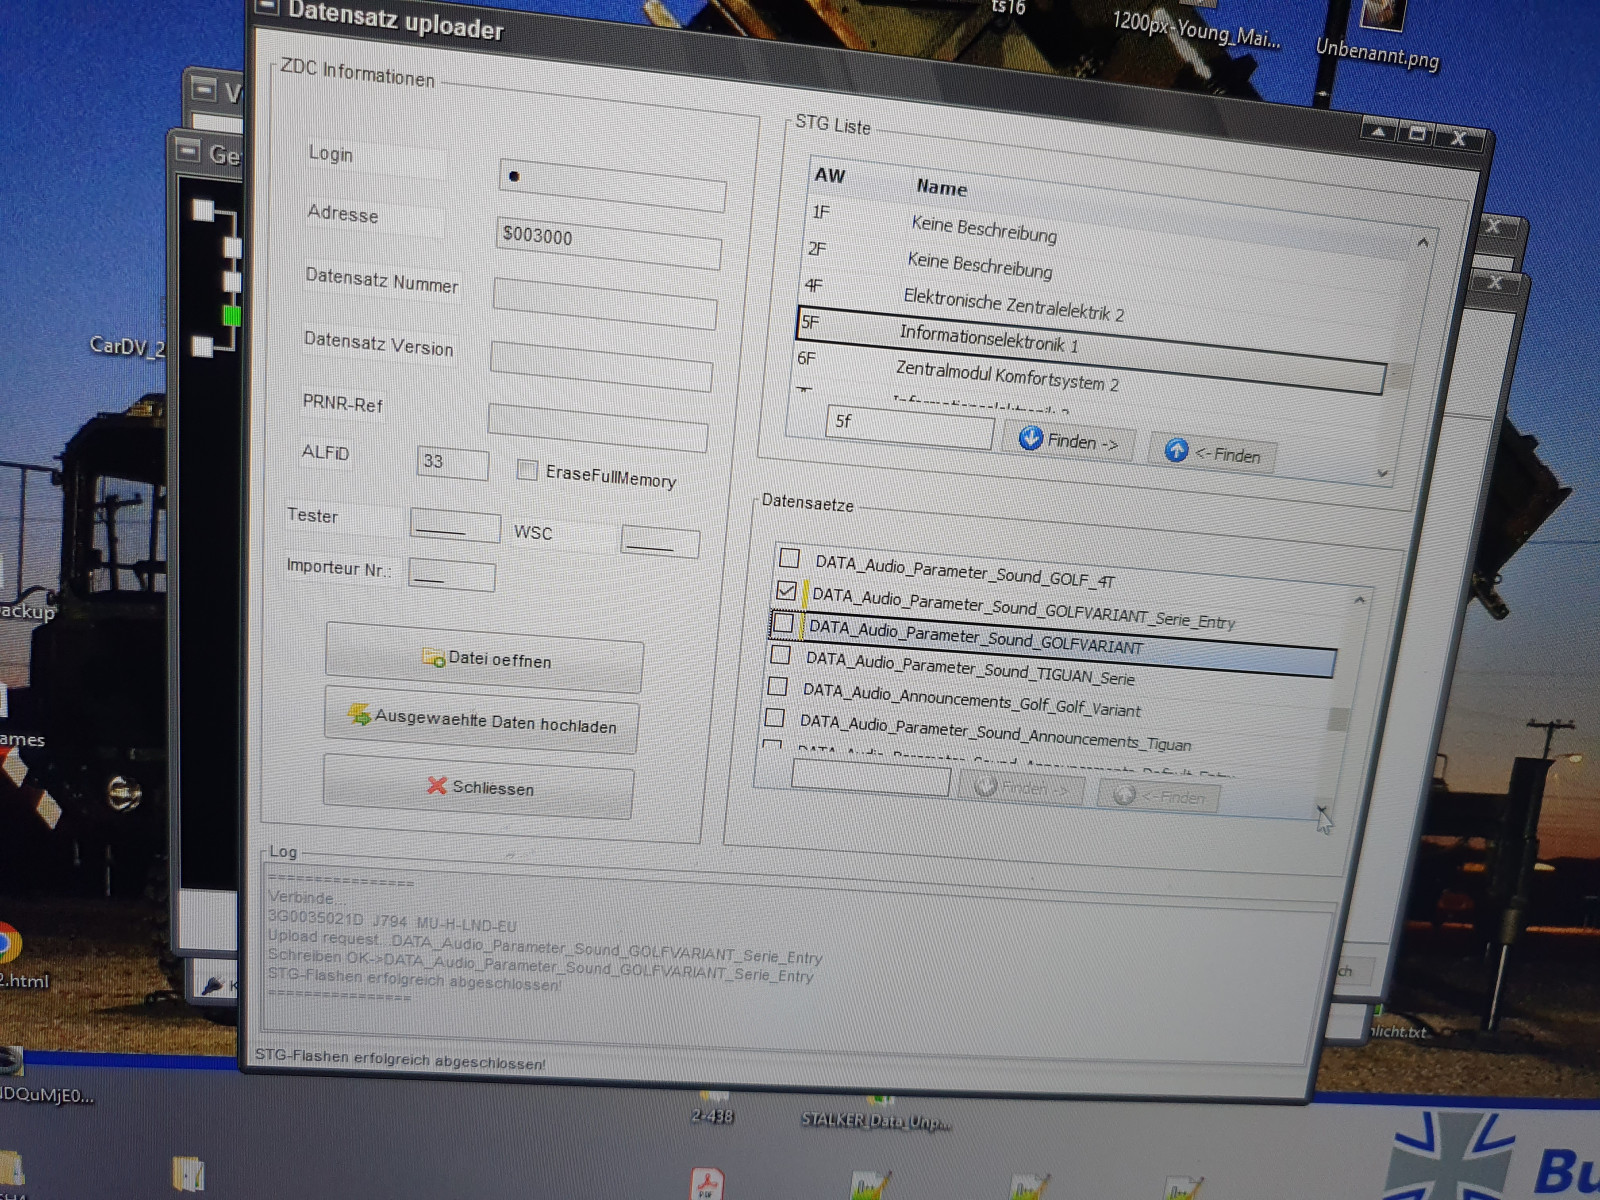Click the green node in the Ge... window tree
Screen dimensions: 1600x1200
click(232, 316)
